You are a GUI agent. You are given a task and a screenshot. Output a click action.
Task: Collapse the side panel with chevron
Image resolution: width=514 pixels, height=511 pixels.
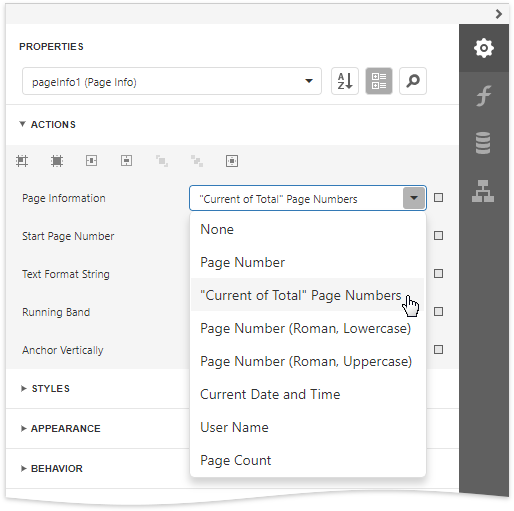point(499,14)
